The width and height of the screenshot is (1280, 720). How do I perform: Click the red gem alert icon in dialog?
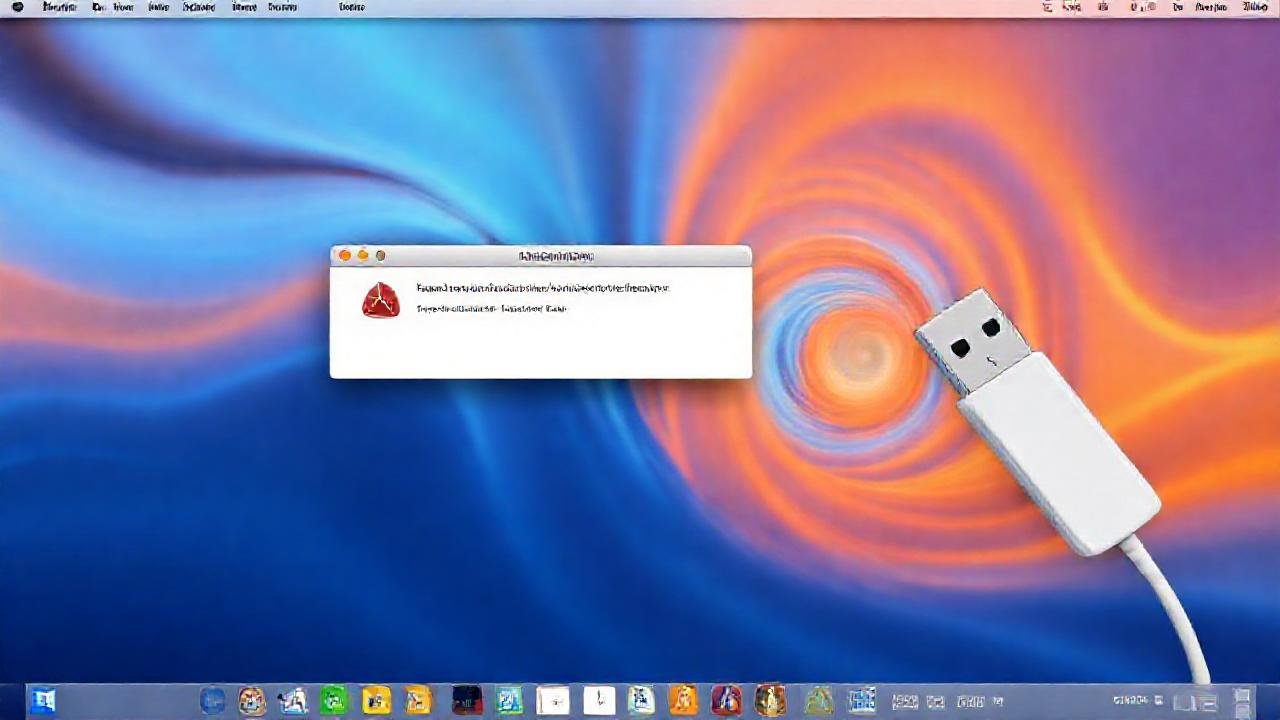[381, 300]
